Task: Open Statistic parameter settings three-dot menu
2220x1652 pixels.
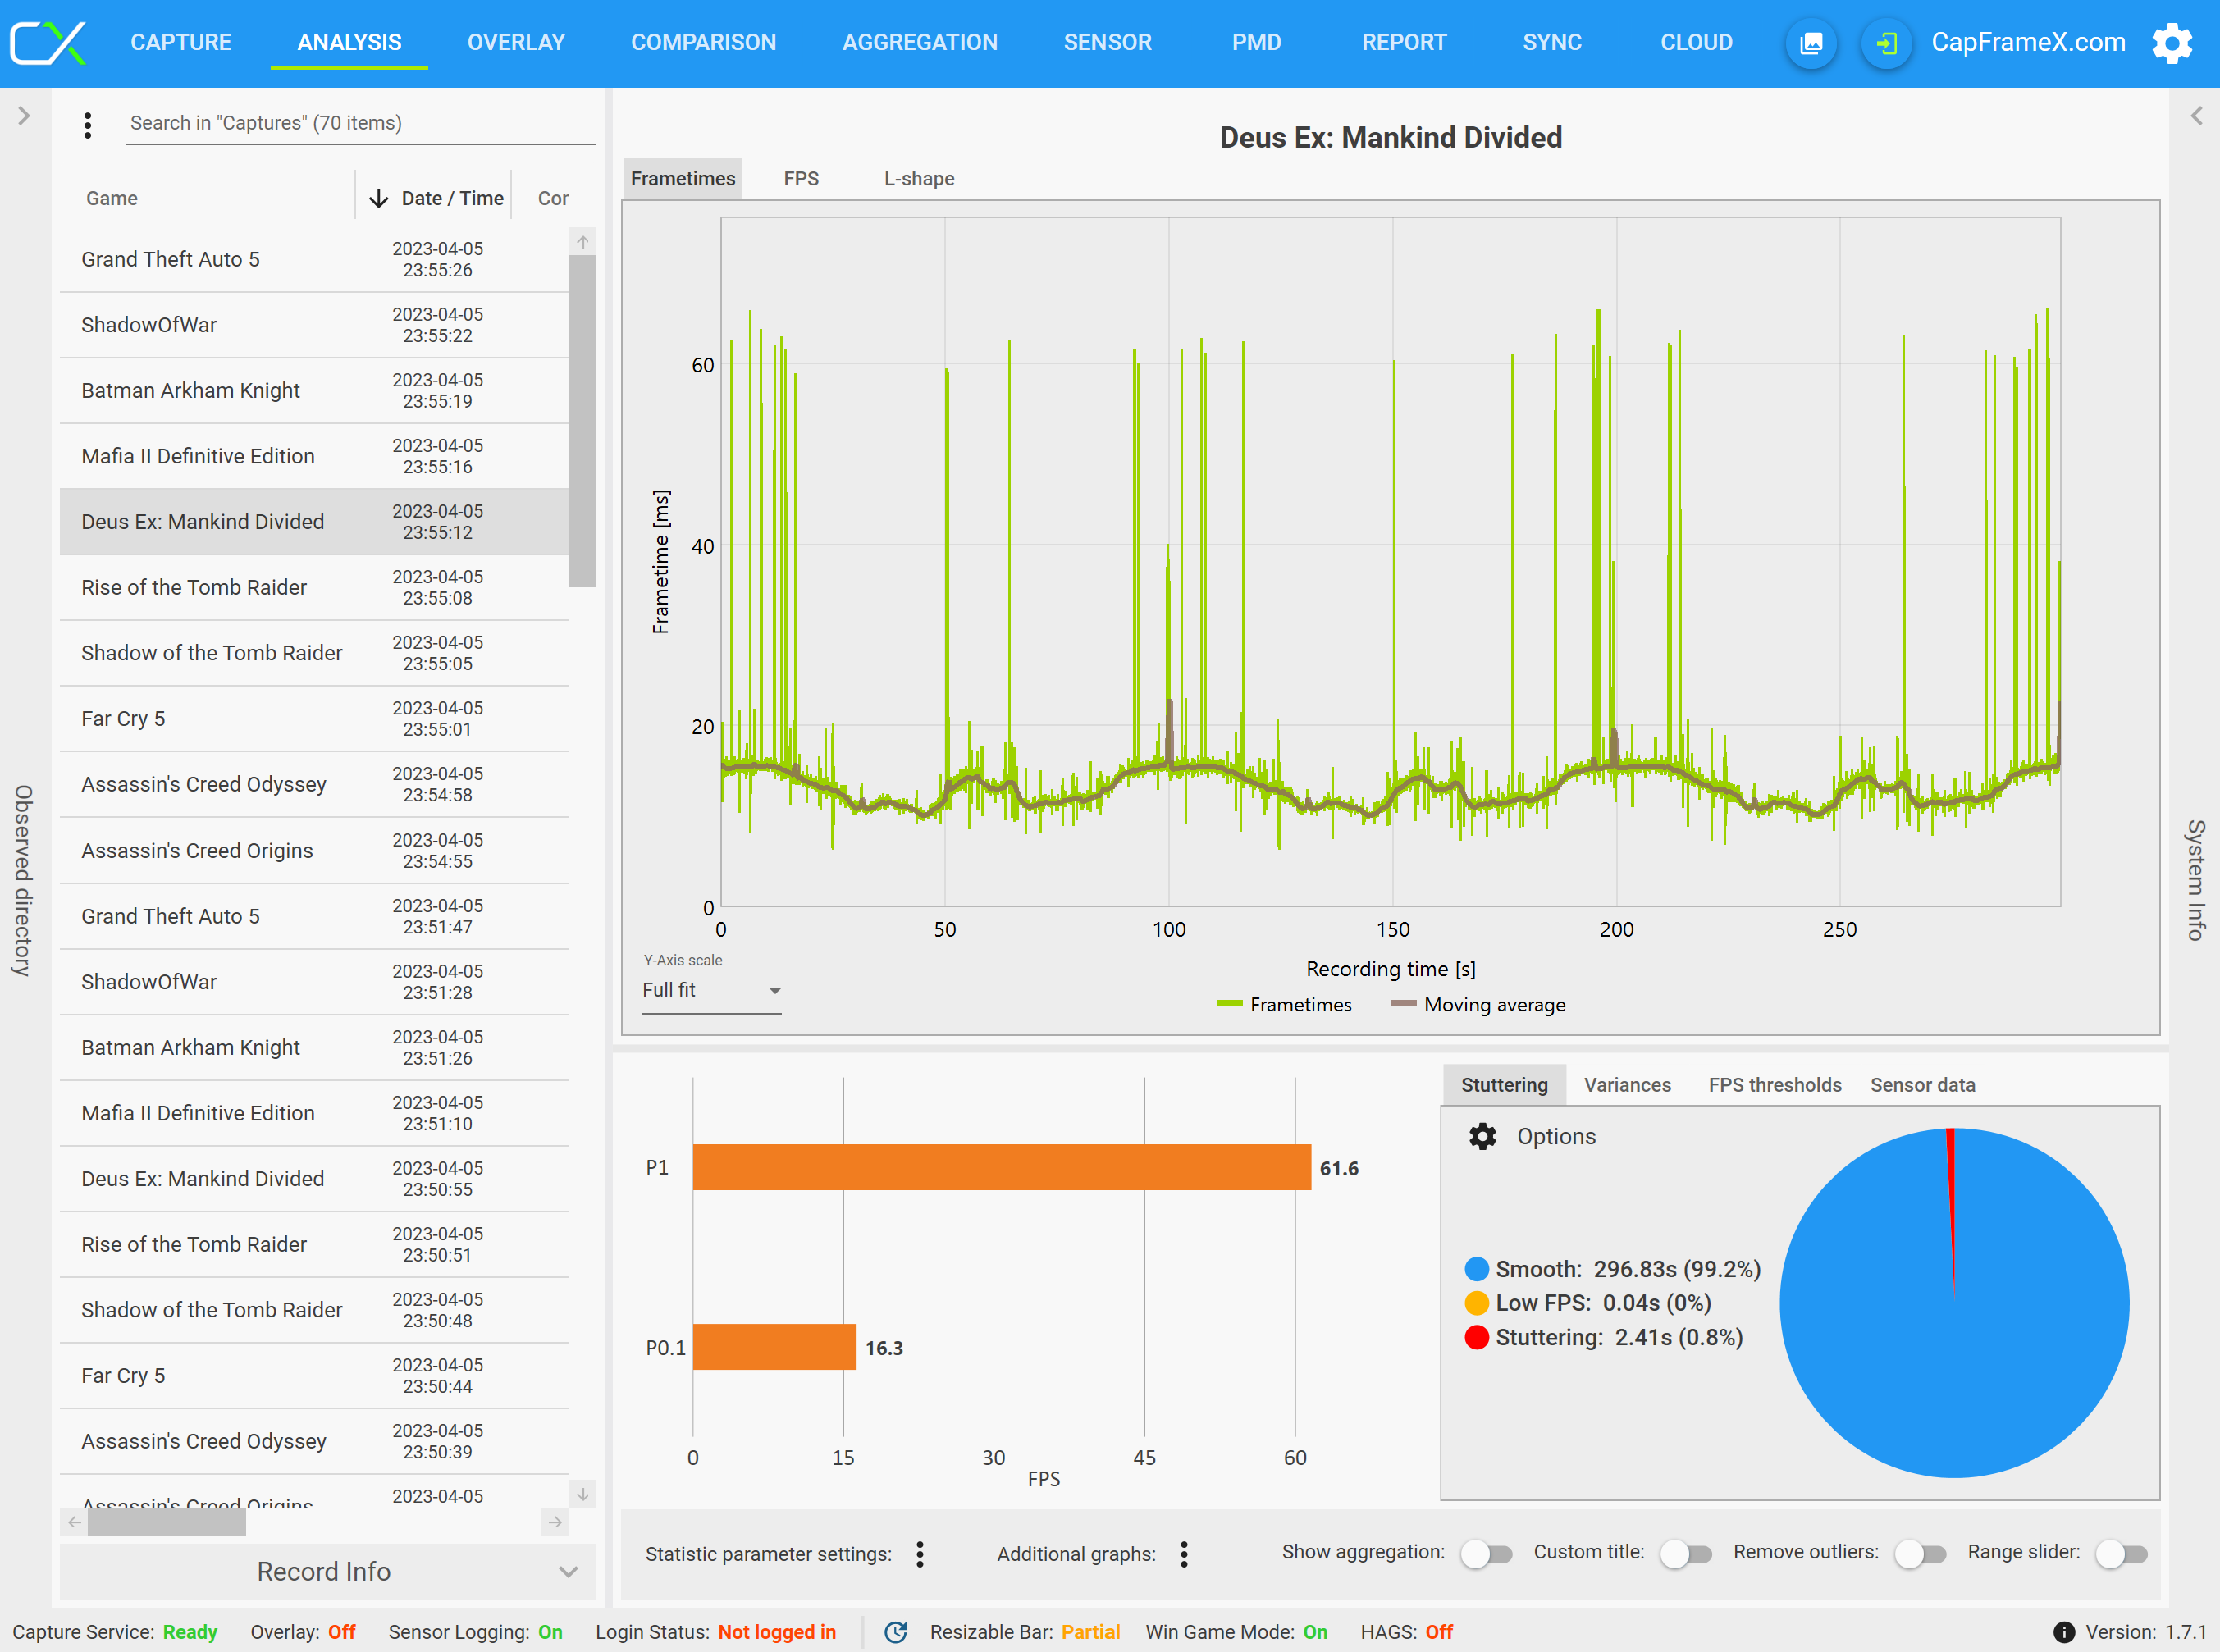Action: click(920, 1554)
